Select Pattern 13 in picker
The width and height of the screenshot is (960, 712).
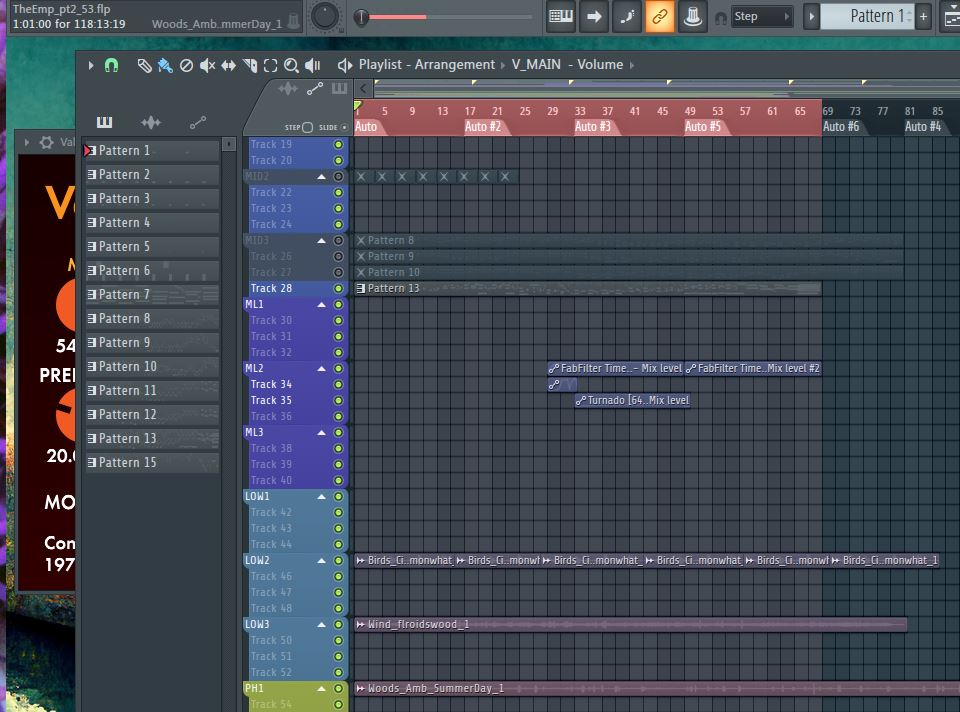[x=152, y=438]
